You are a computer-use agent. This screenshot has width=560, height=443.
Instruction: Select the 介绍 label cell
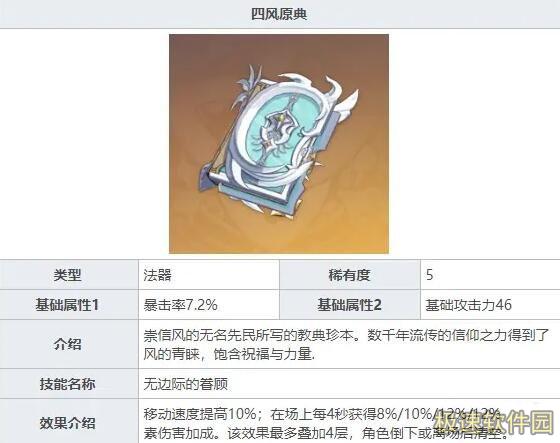pos(69,344)
